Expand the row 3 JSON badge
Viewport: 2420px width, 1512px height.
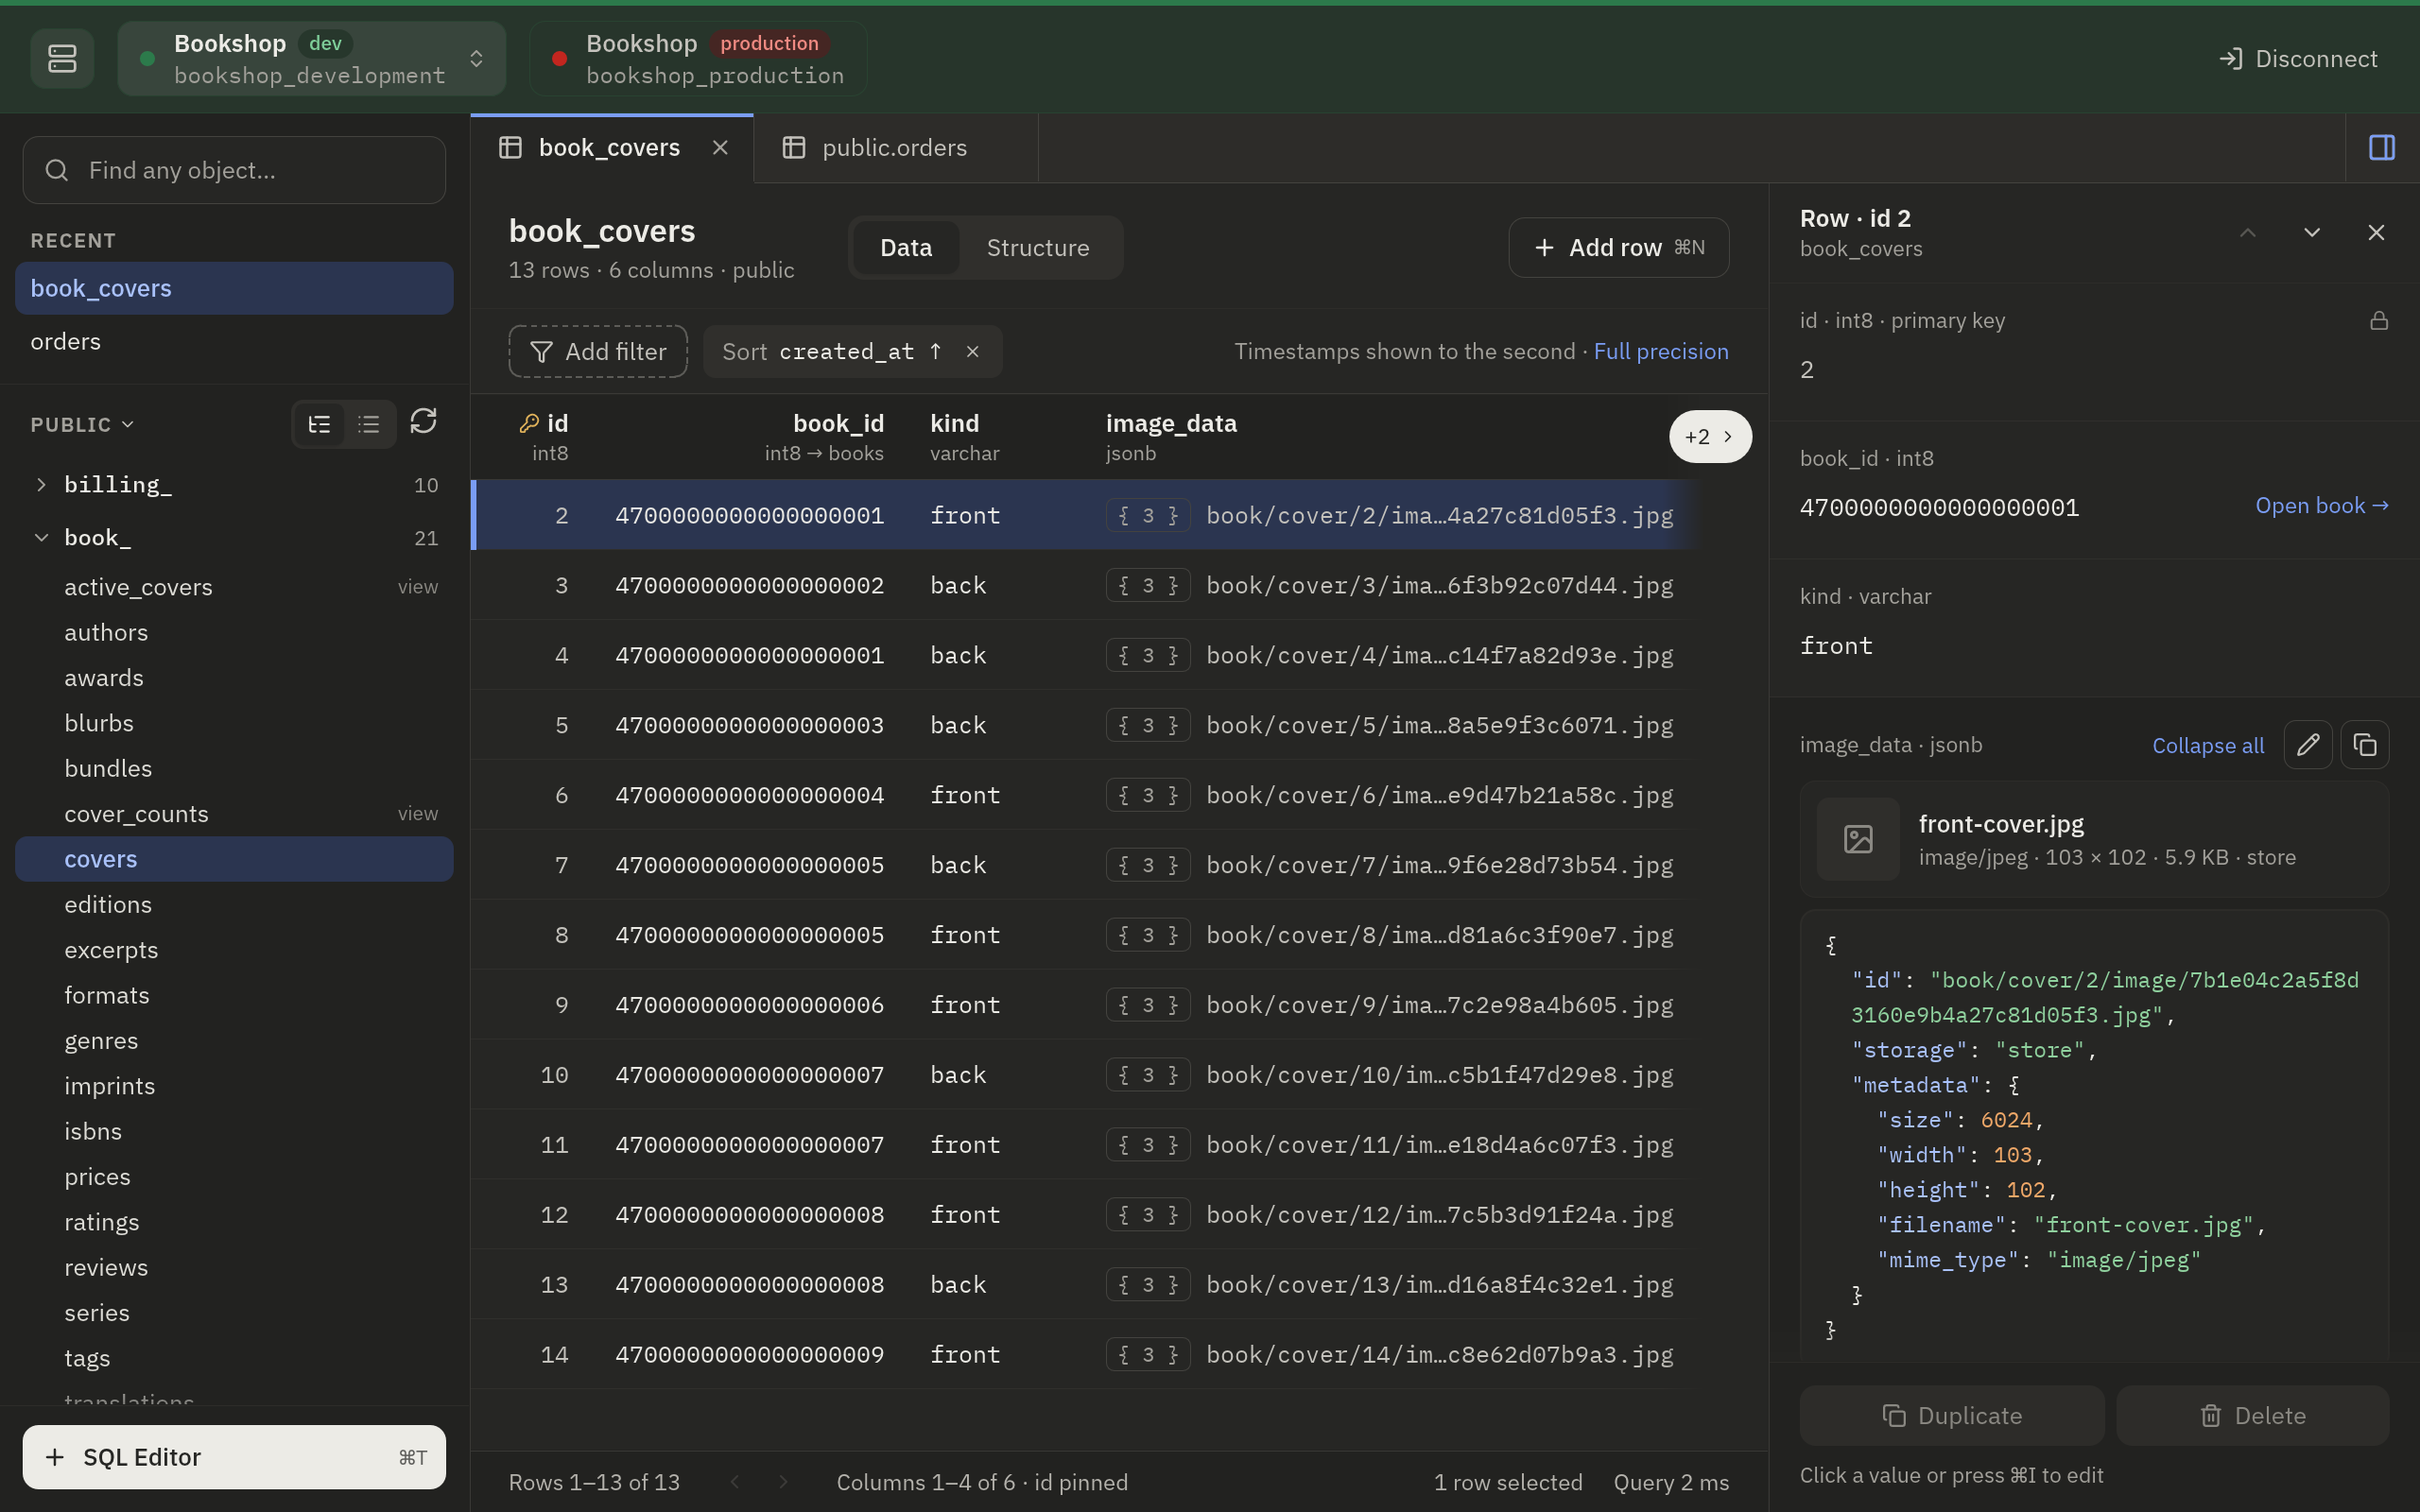(x=1148, y=586)
